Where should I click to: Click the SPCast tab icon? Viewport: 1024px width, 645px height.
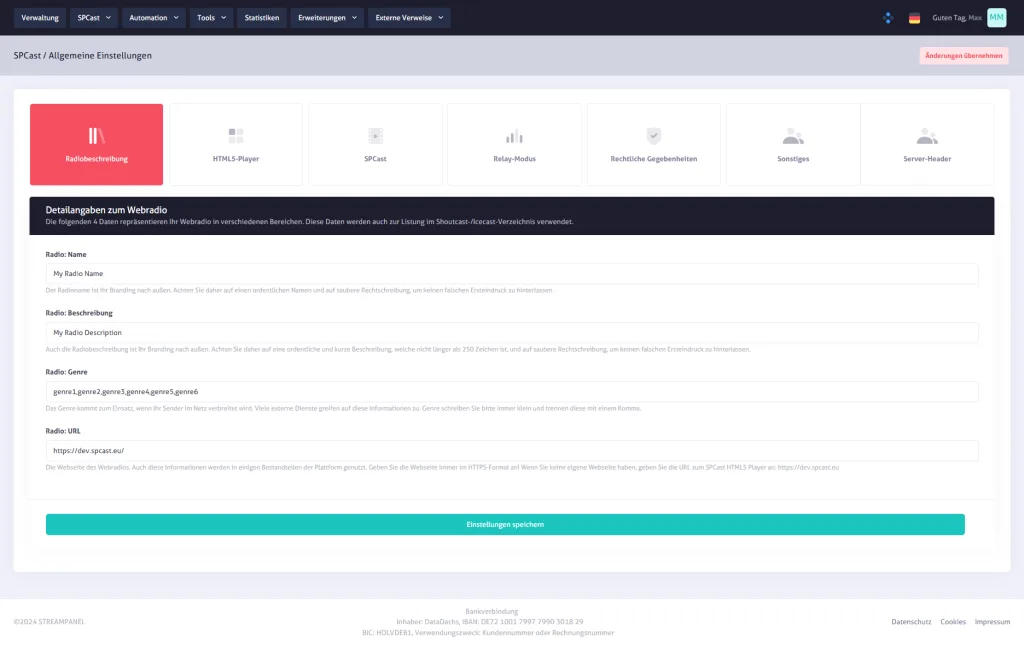(x=375, y=136)
